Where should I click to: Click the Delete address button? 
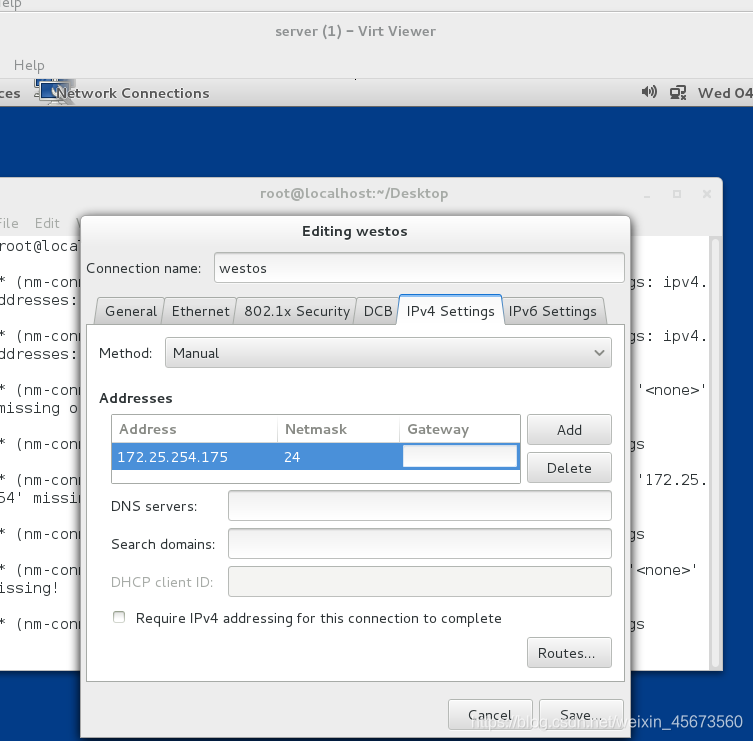[x=569, y=468]
